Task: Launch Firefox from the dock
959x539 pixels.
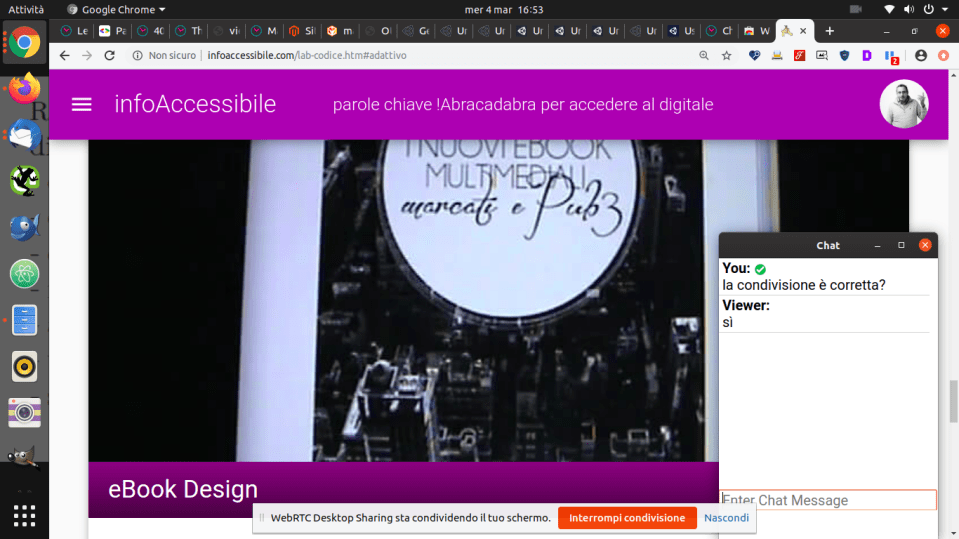Action: coord(24,88)
